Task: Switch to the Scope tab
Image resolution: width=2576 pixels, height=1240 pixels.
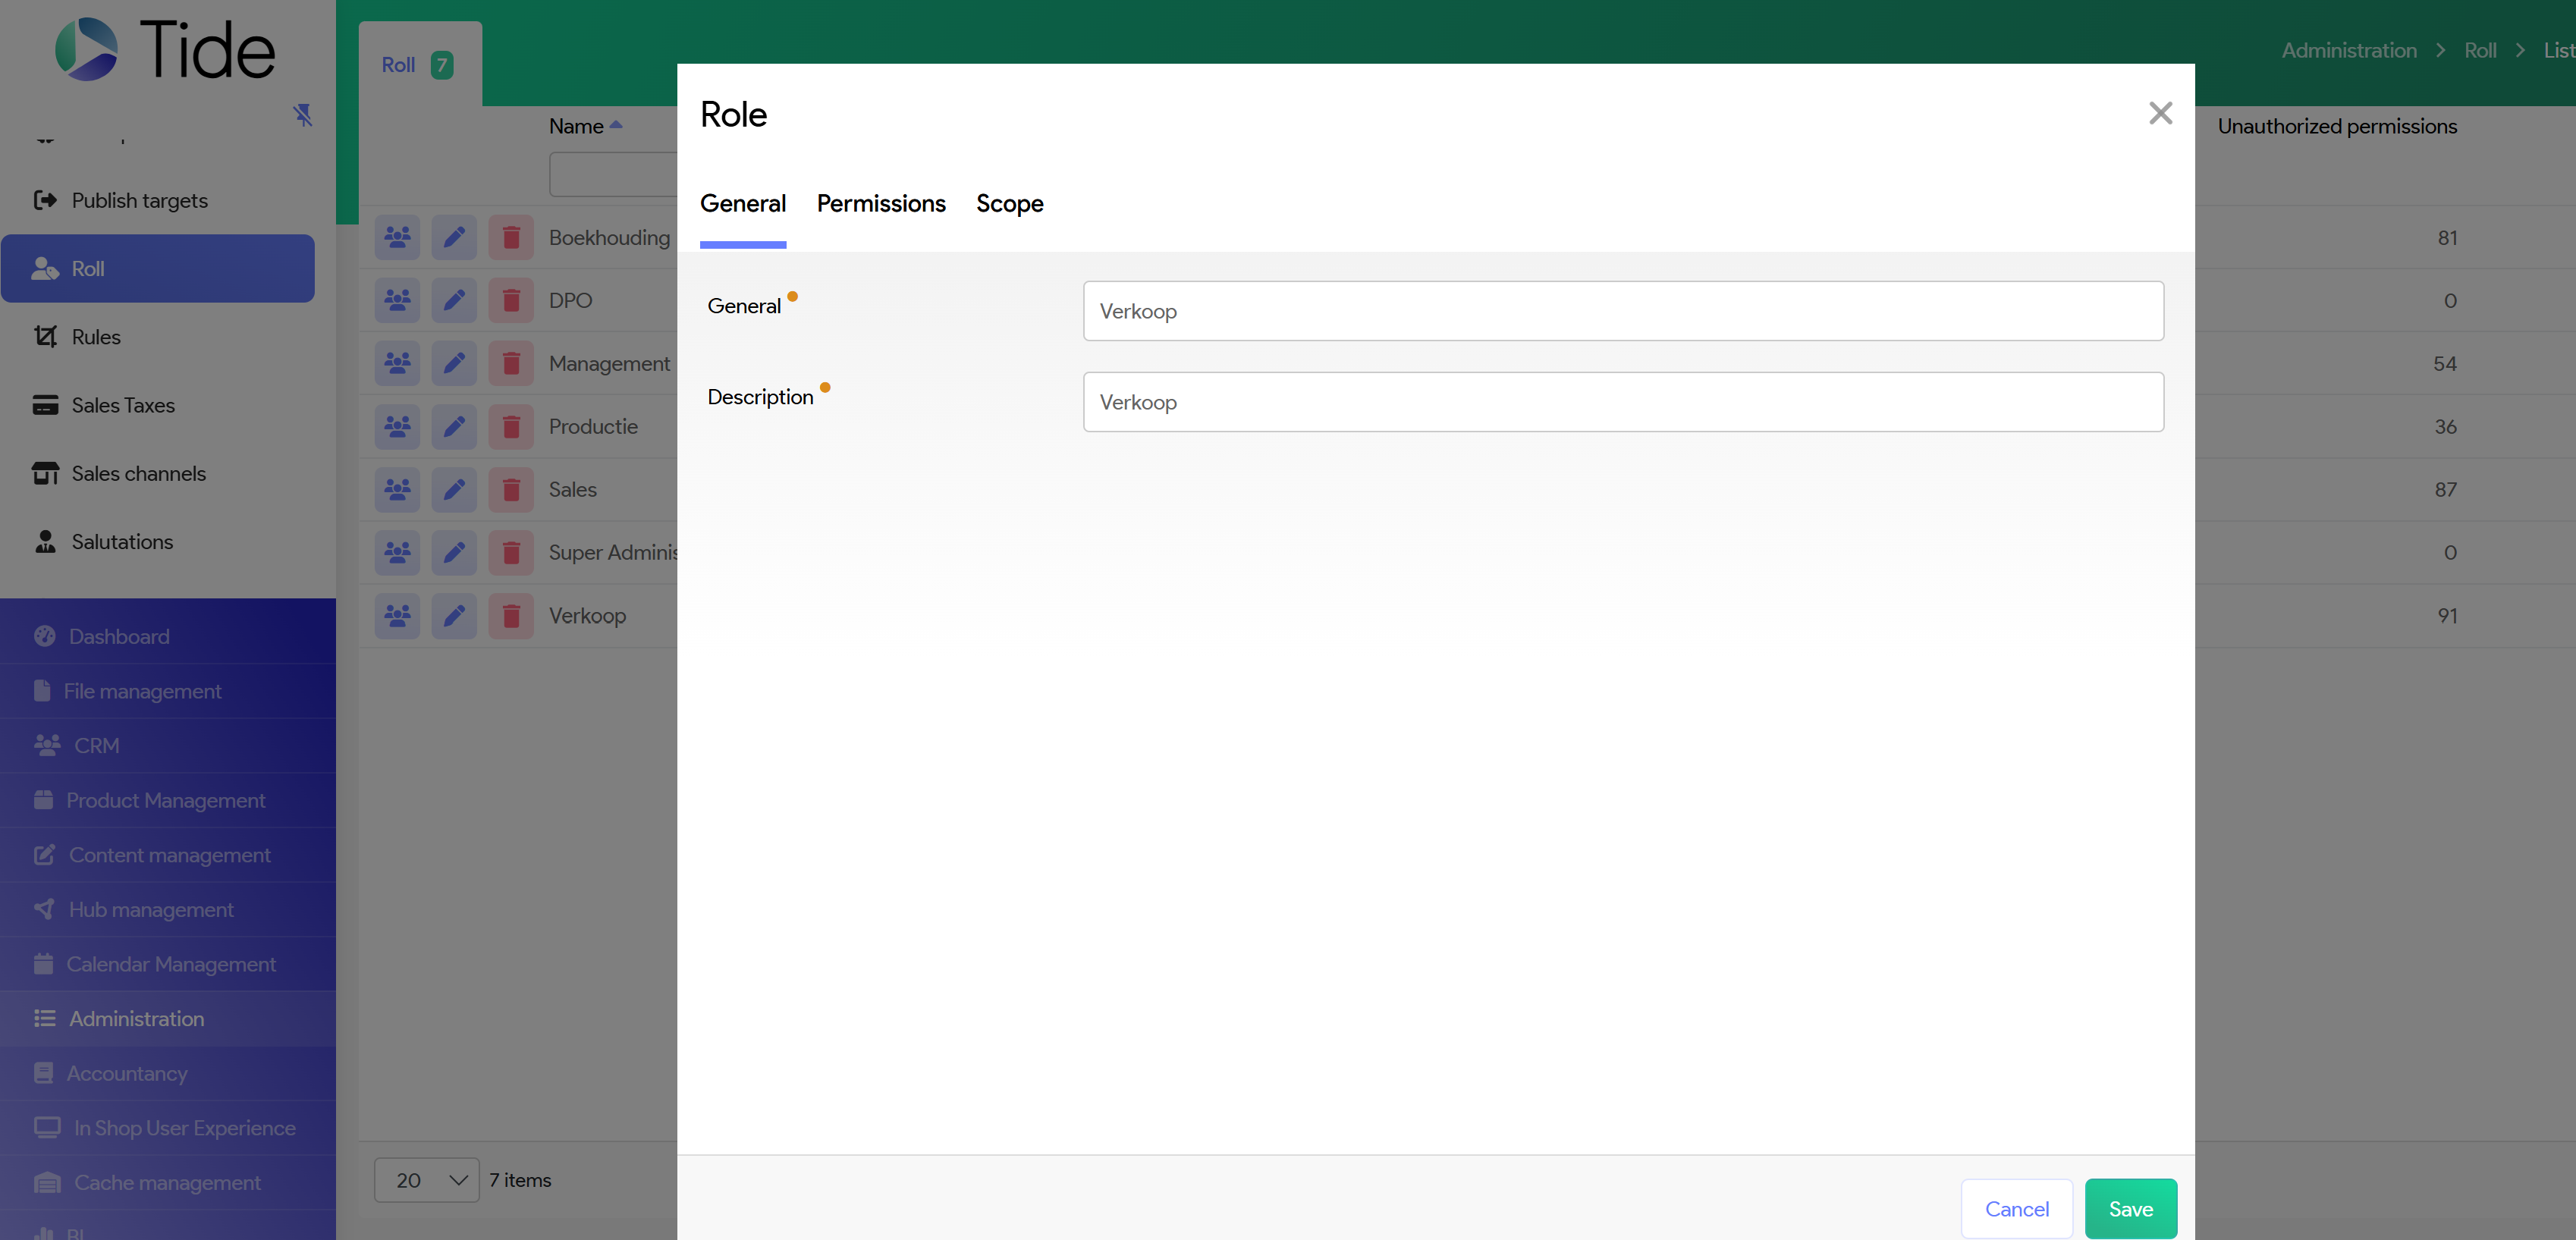Action: [x=1009, y=204]
